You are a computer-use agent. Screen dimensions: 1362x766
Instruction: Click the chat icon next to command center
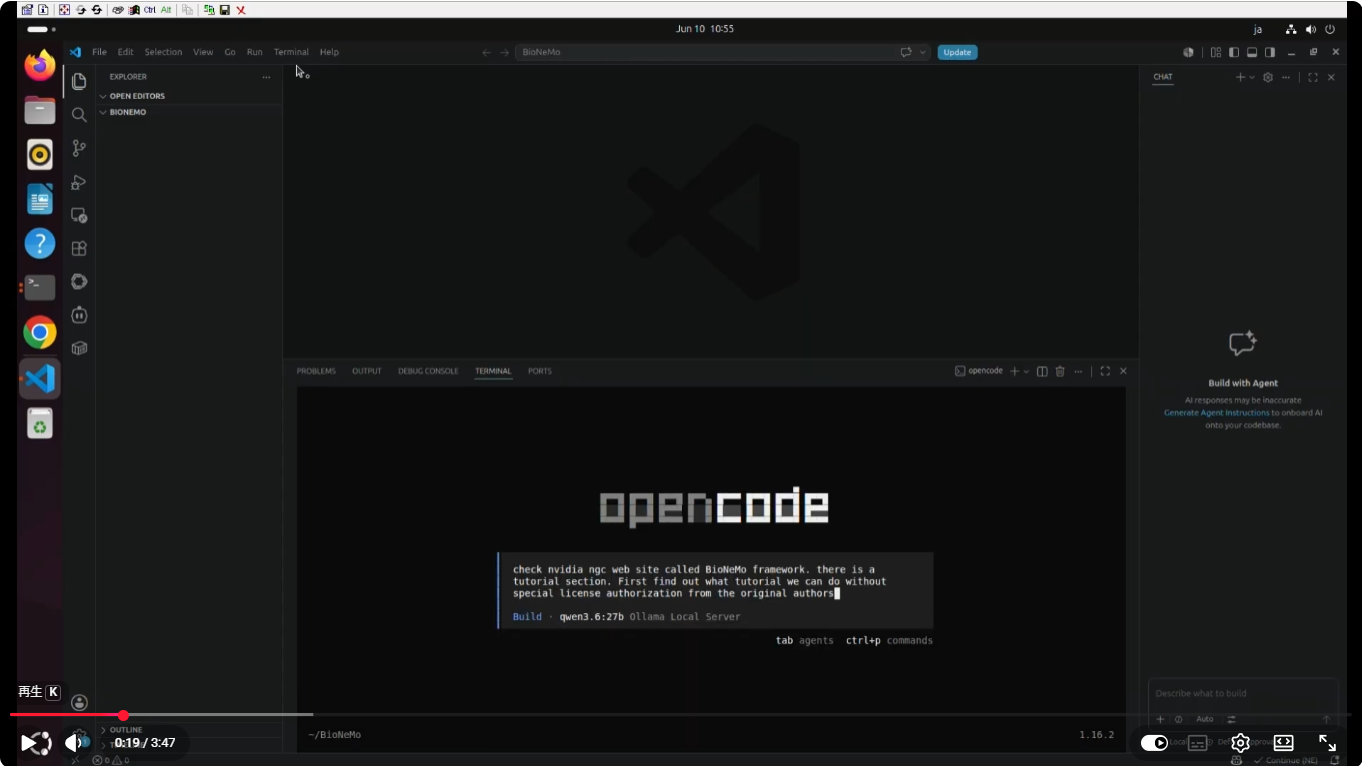[x=906, y=52]
